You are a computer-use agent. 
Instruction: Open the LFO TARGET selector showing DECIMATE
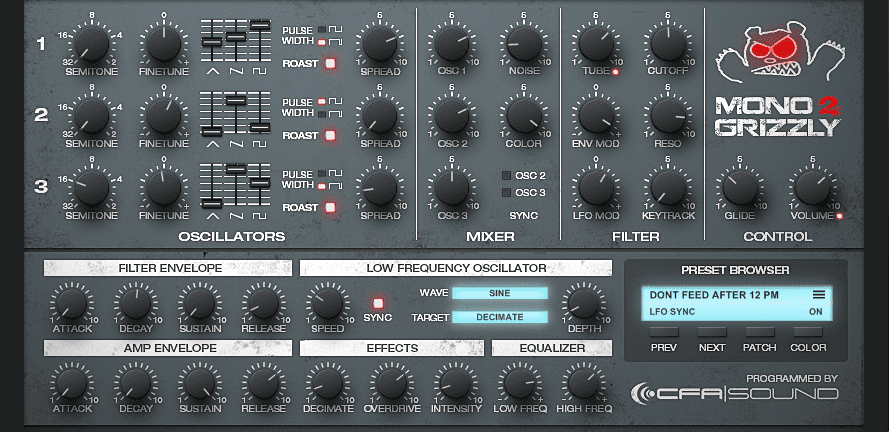tap(499, 317)
